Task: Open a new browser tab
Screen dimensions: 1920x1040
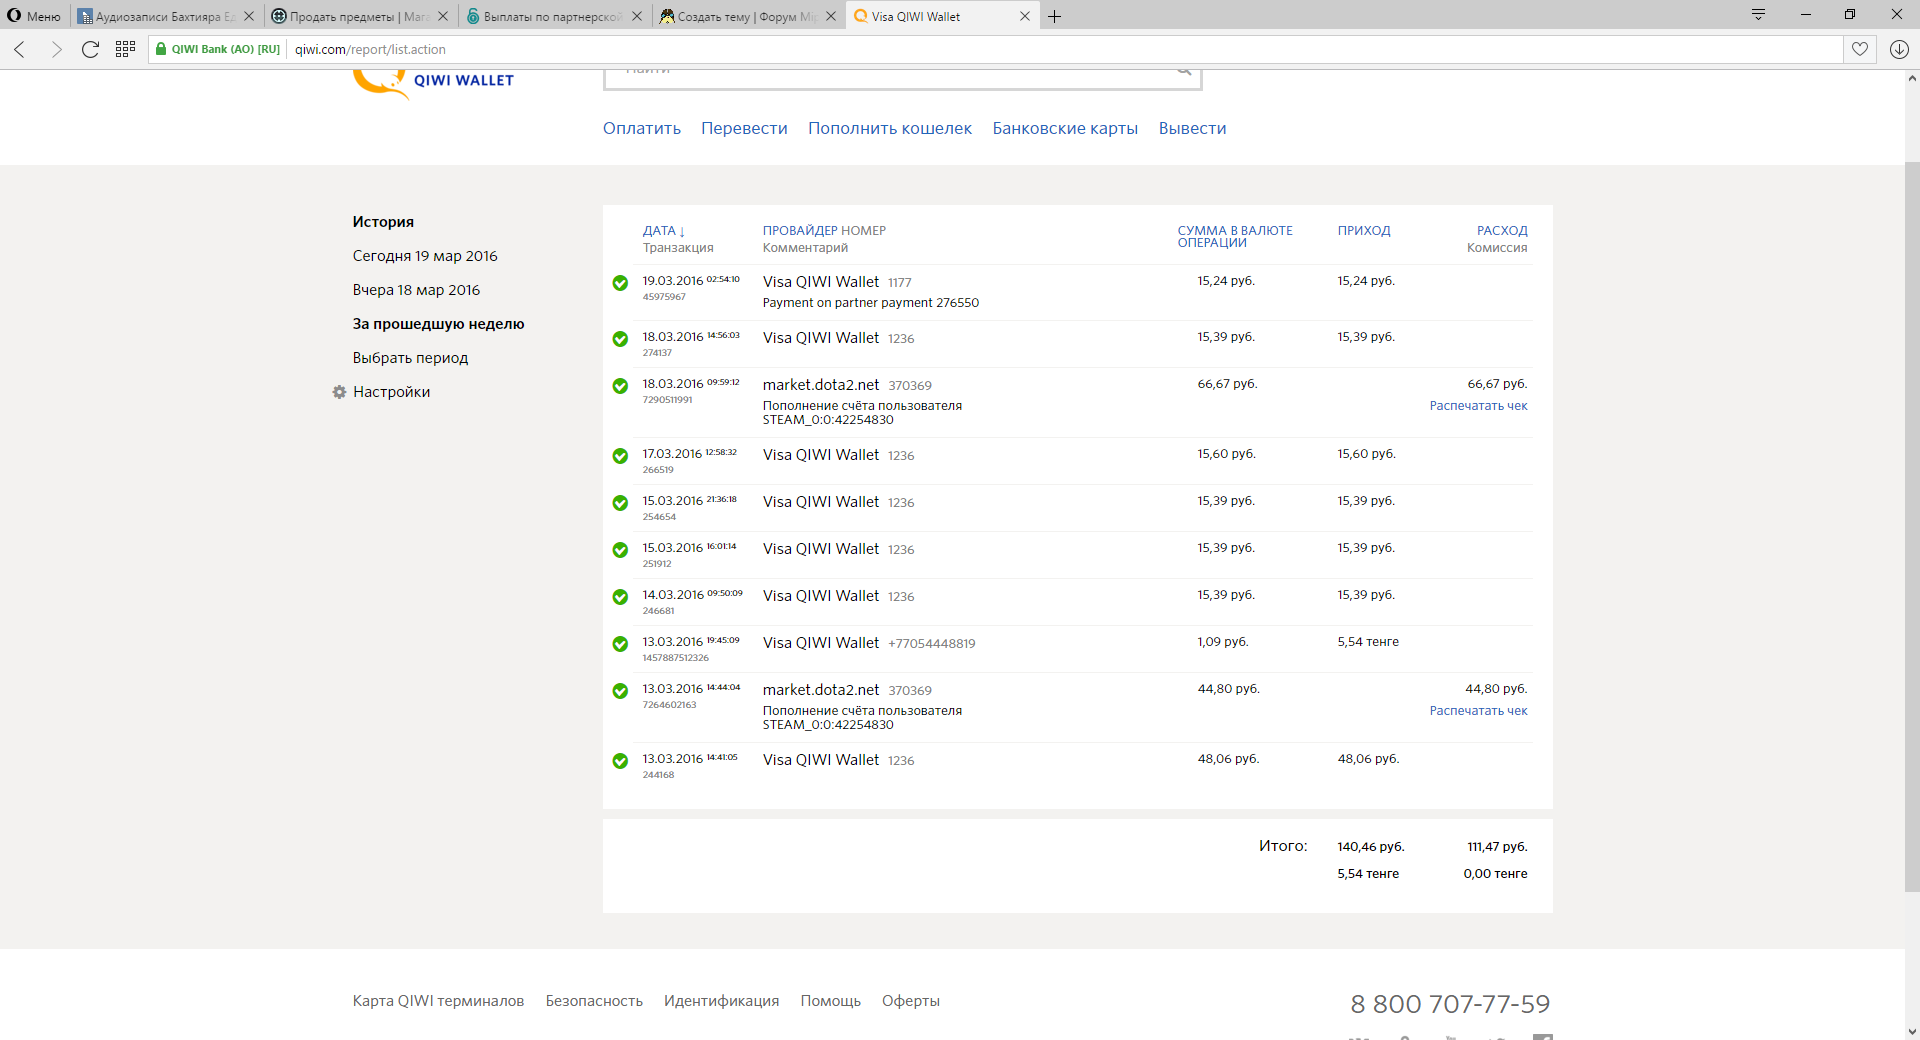Action: pyautogui.click(x=1054, y=16)
